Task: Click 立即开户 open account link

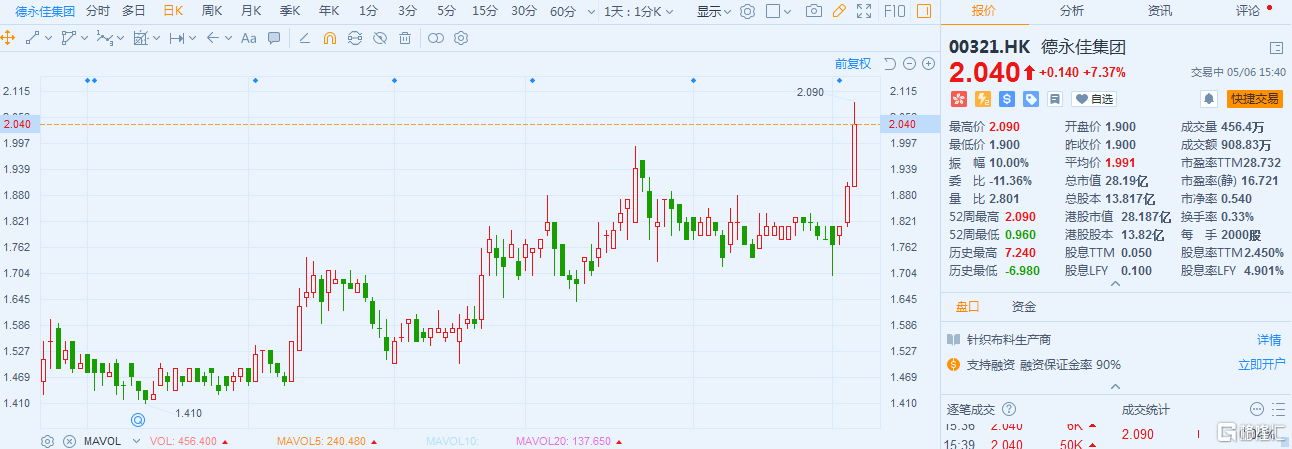Action: tap(1260, 364)
